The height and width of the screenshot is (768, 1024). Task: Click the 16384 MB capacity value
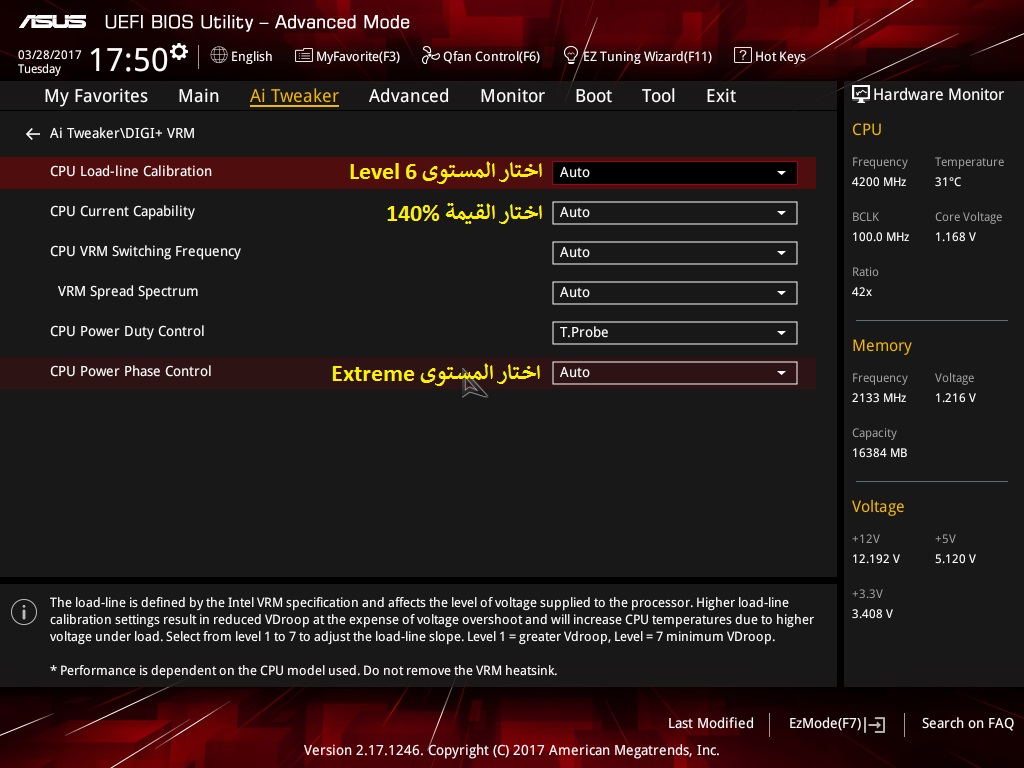[879, 453]
